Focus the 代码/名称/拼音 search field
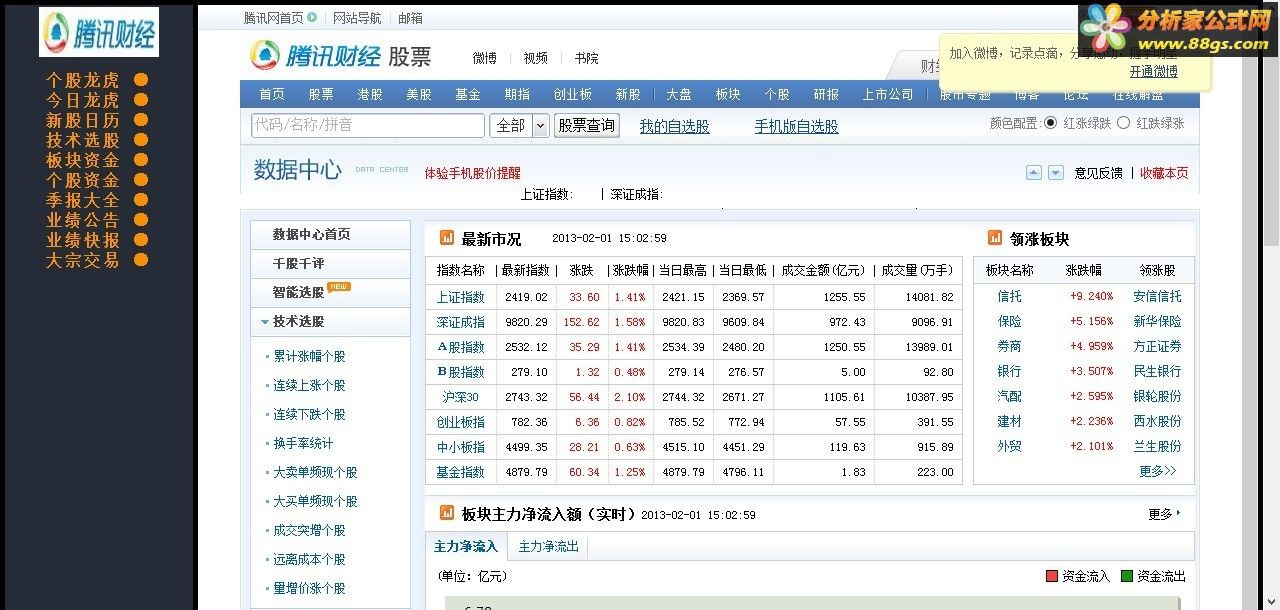The image size is (1280, 610). pos(367,125)
